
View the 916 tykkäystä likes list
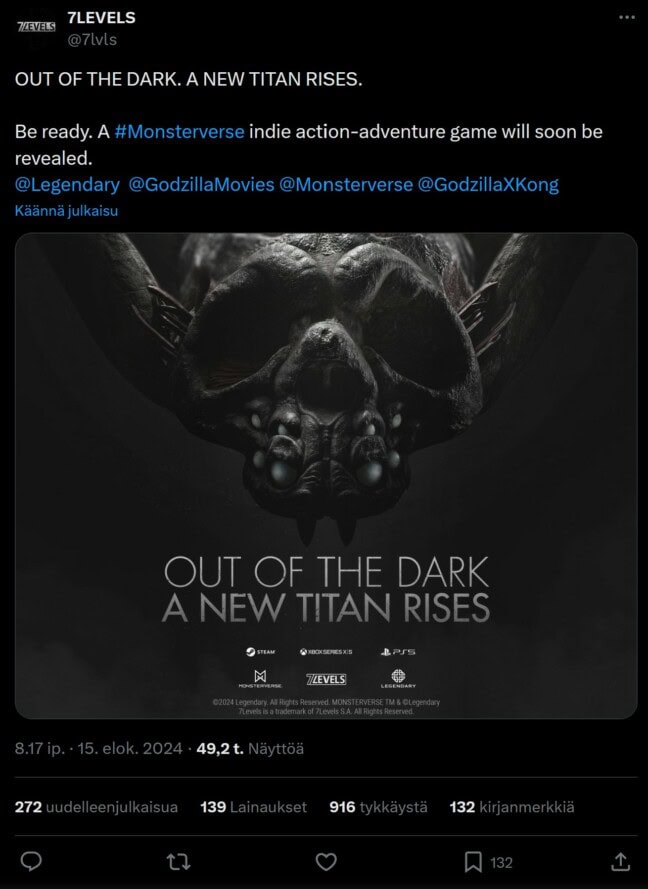tap(378, 807)
